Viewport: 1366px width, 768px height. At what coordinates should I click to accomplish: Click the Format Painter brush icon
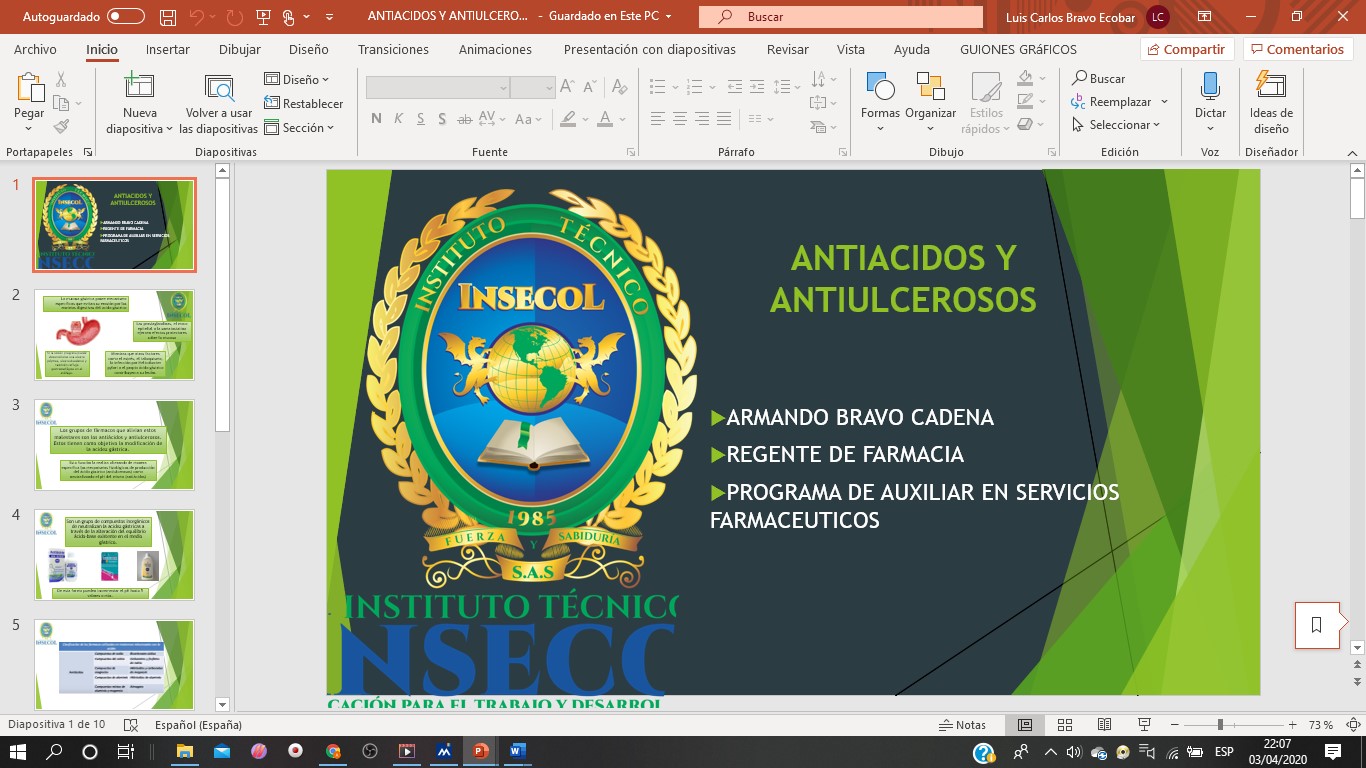tap(61, 127)
